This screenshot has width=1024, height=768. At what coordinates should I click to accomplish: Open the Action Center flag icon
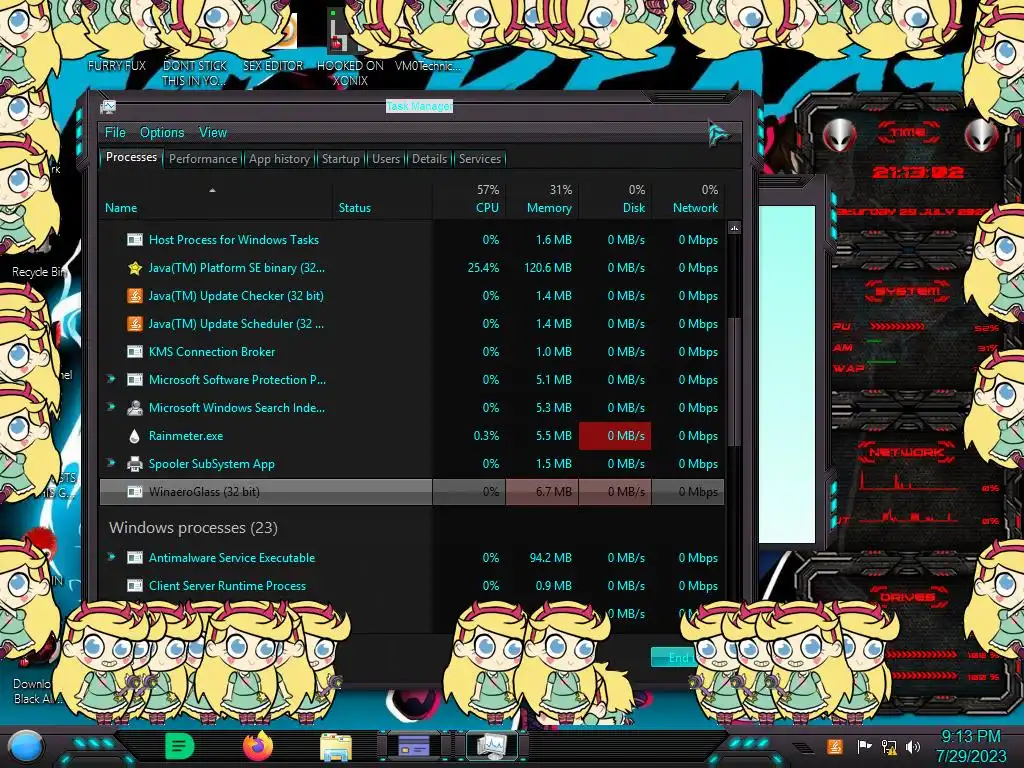[865, 746]
